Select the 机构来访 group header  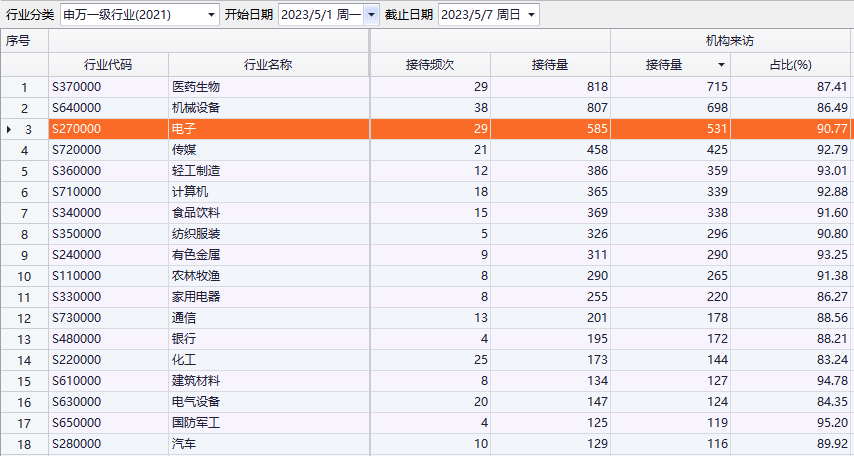[730, 41]
